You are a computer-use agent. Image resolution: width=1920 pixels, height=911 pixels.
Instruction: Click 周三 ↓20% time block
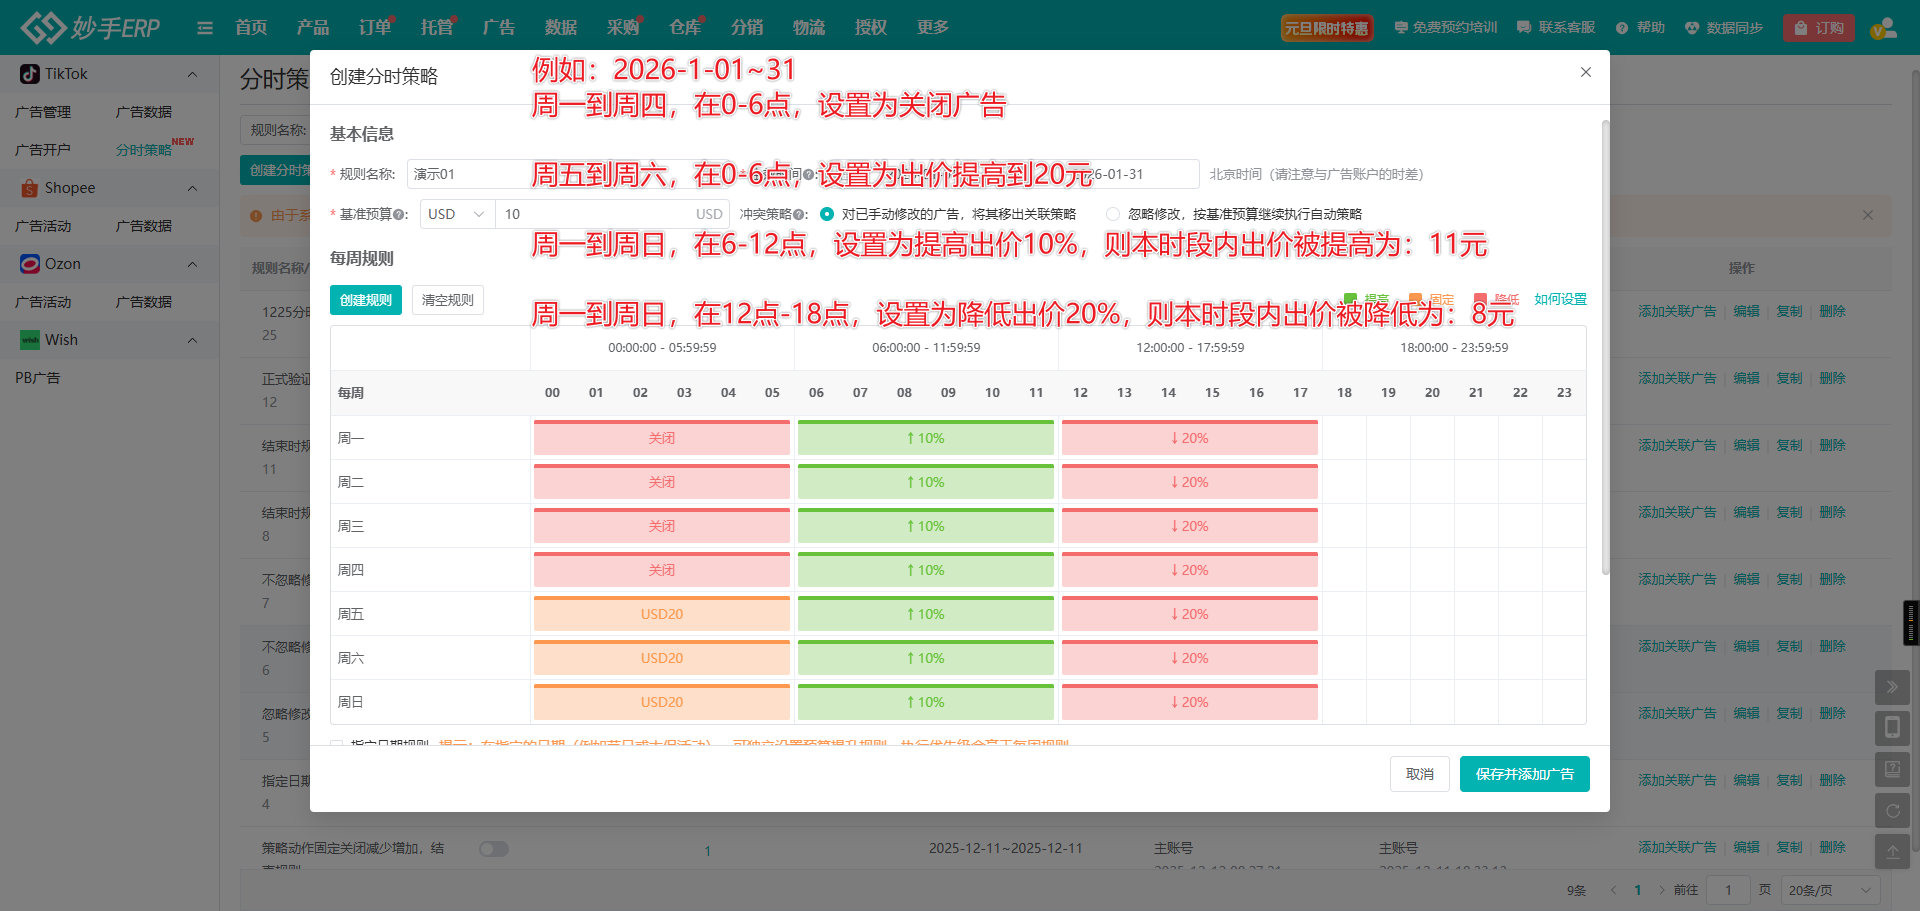click(1190, 526)
